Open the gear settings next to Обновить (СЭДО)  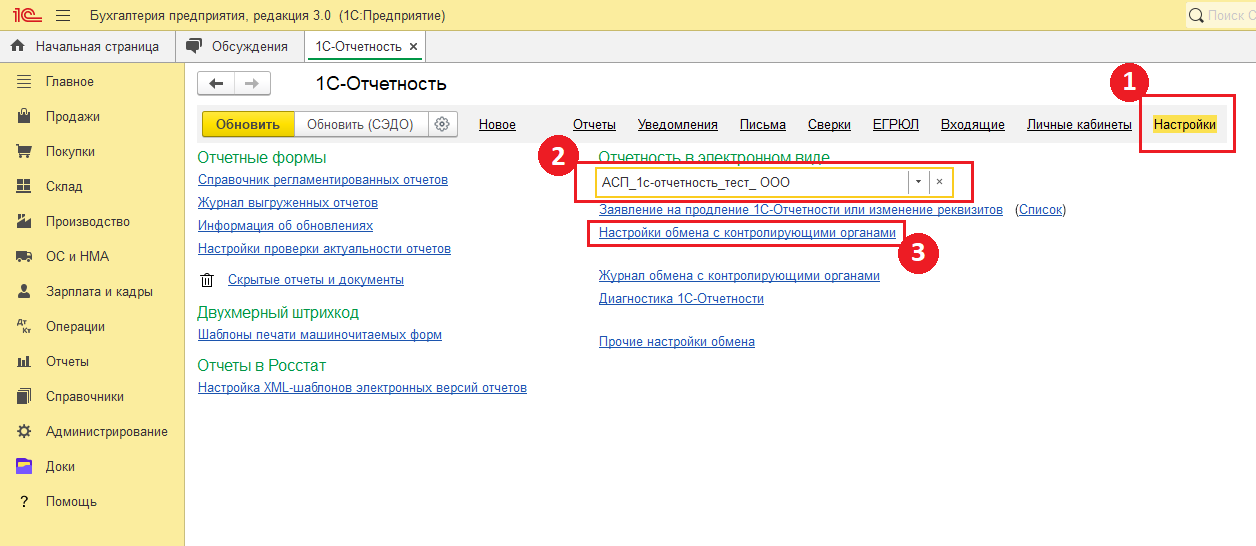coord(443,124)
